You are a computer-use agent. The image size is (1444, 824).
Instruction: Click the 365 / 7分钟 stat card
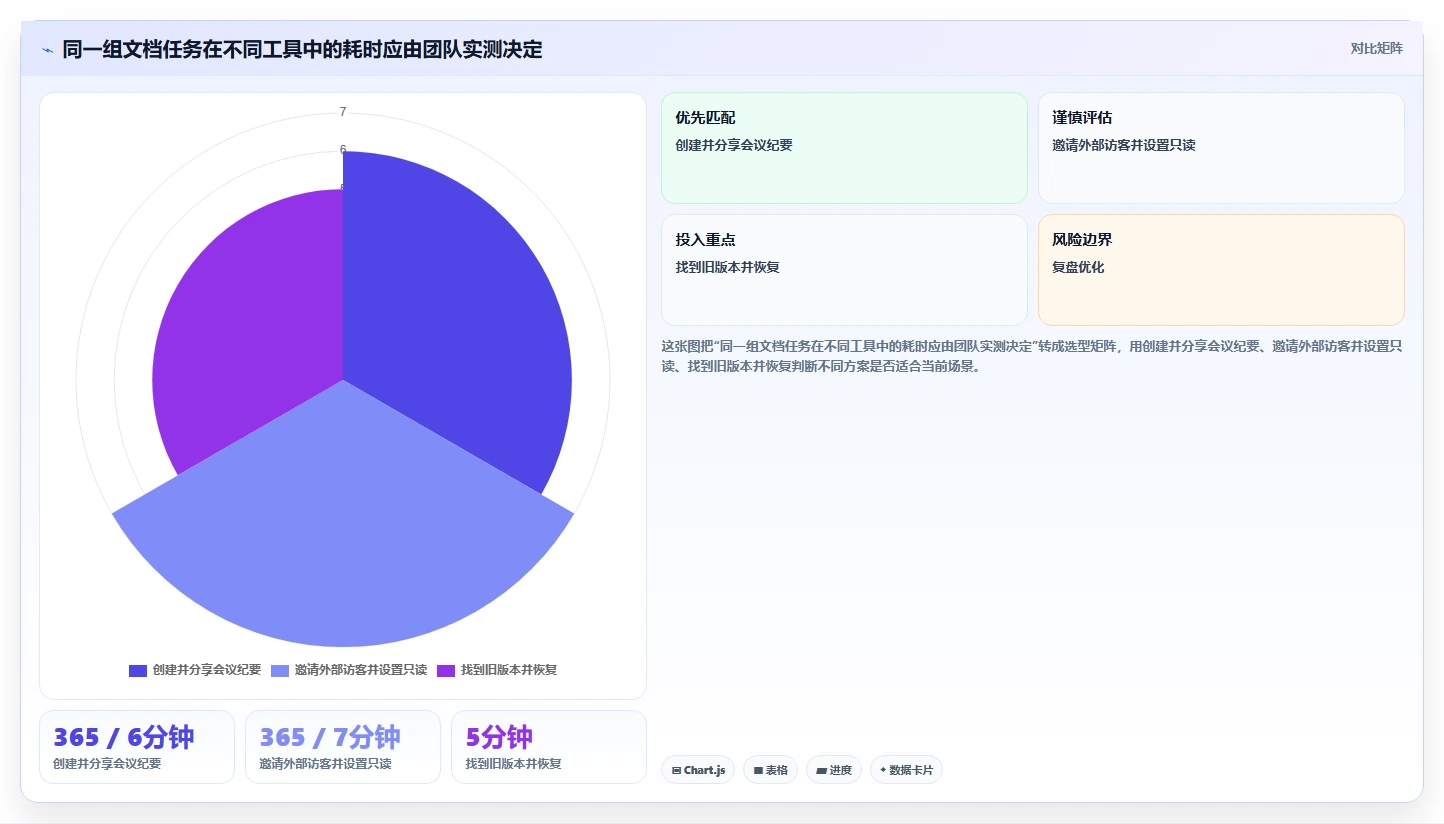click(343, 747)
